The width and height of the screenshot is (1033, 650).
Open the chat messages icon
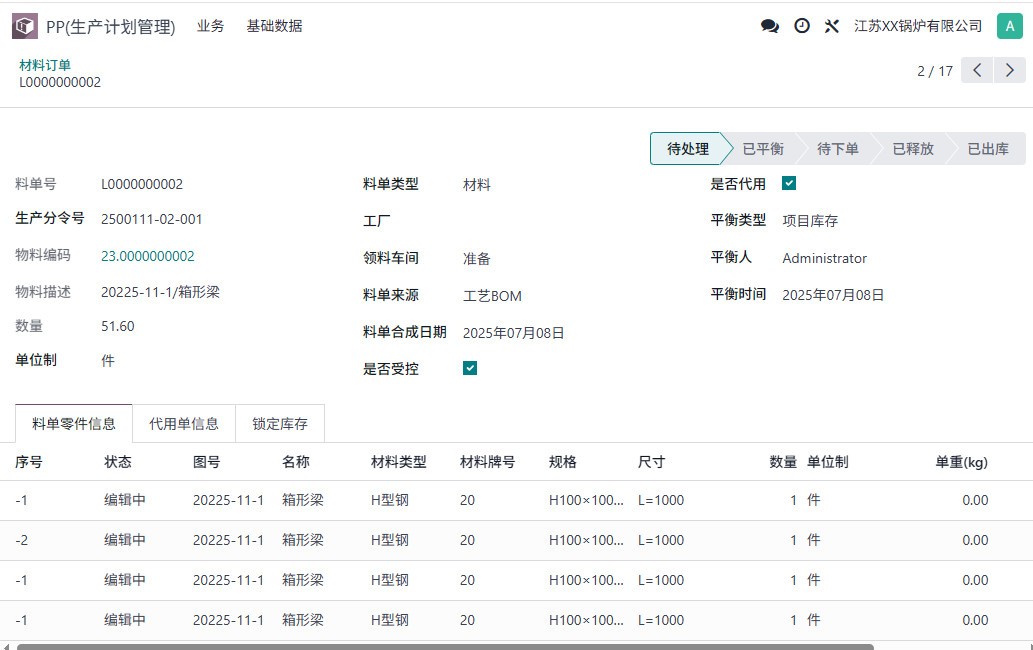(769, 27)
